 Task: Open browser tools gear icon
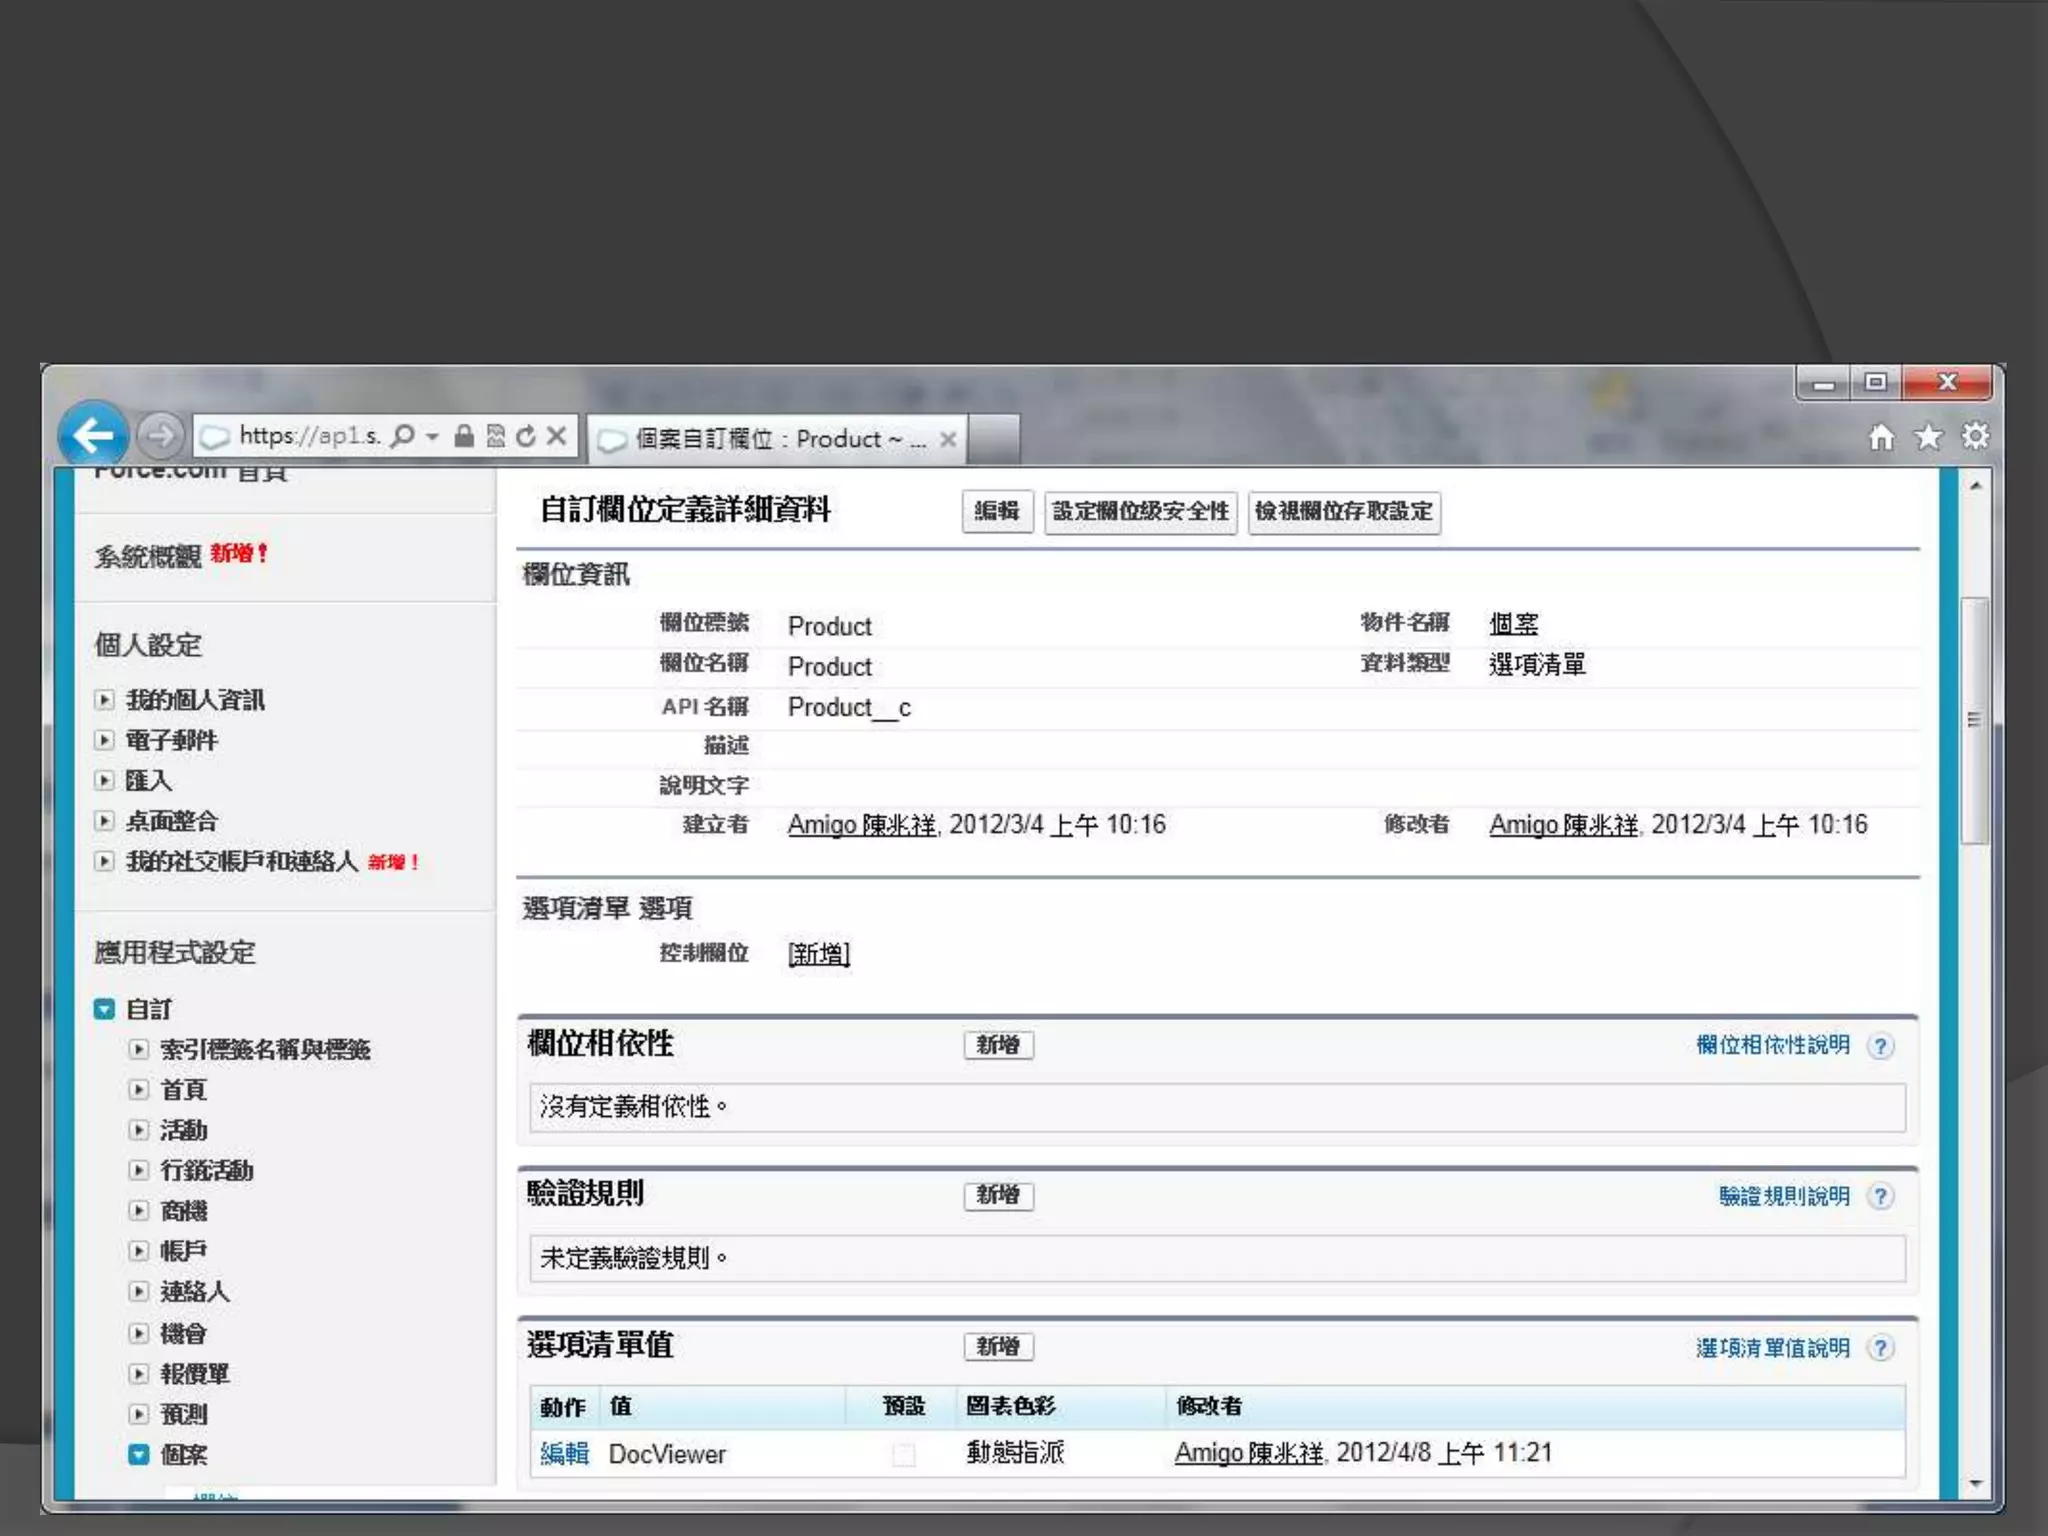coord(1974,437)
